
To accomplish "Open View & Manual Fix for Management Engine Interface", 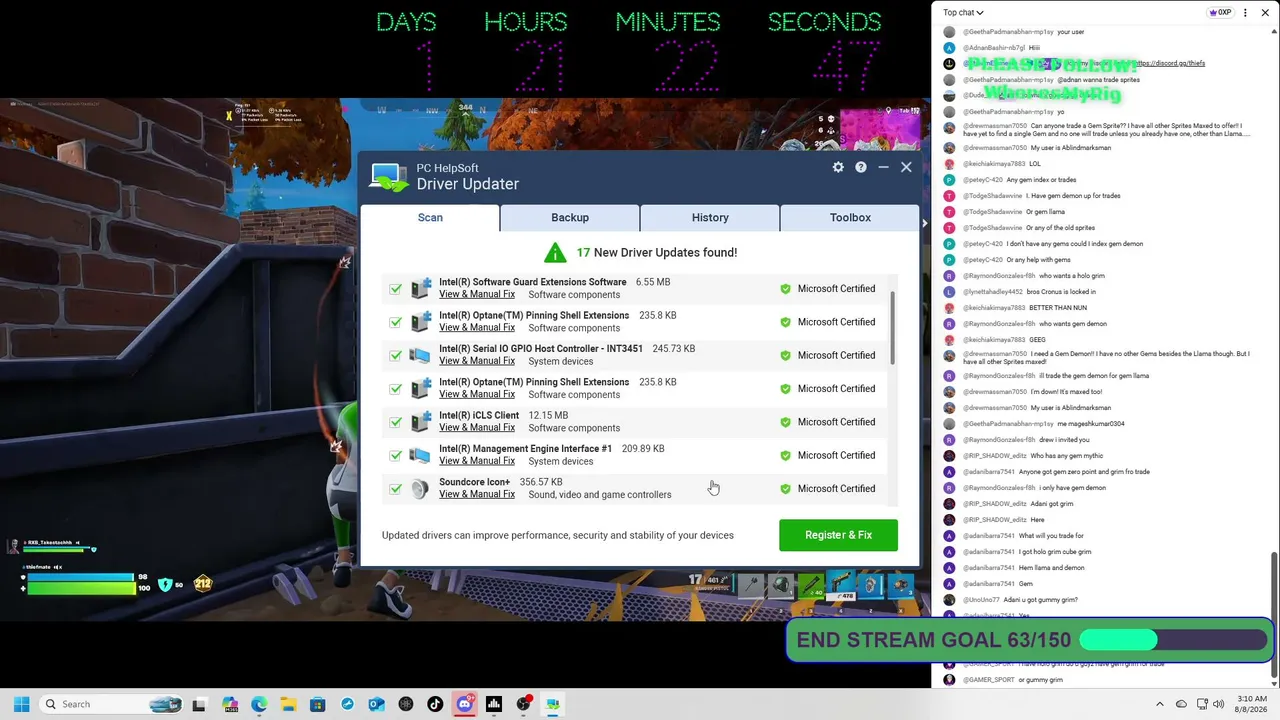I will [477, 461].
